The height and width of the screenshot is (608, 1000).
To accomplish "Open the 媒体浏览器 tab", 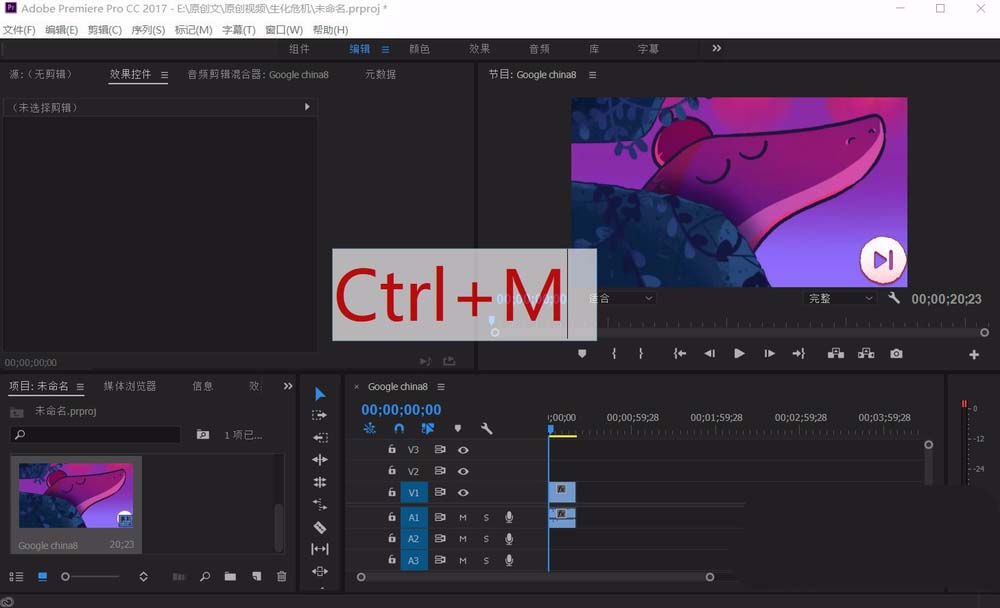I will pyautogui.click(x=129, y=386).
